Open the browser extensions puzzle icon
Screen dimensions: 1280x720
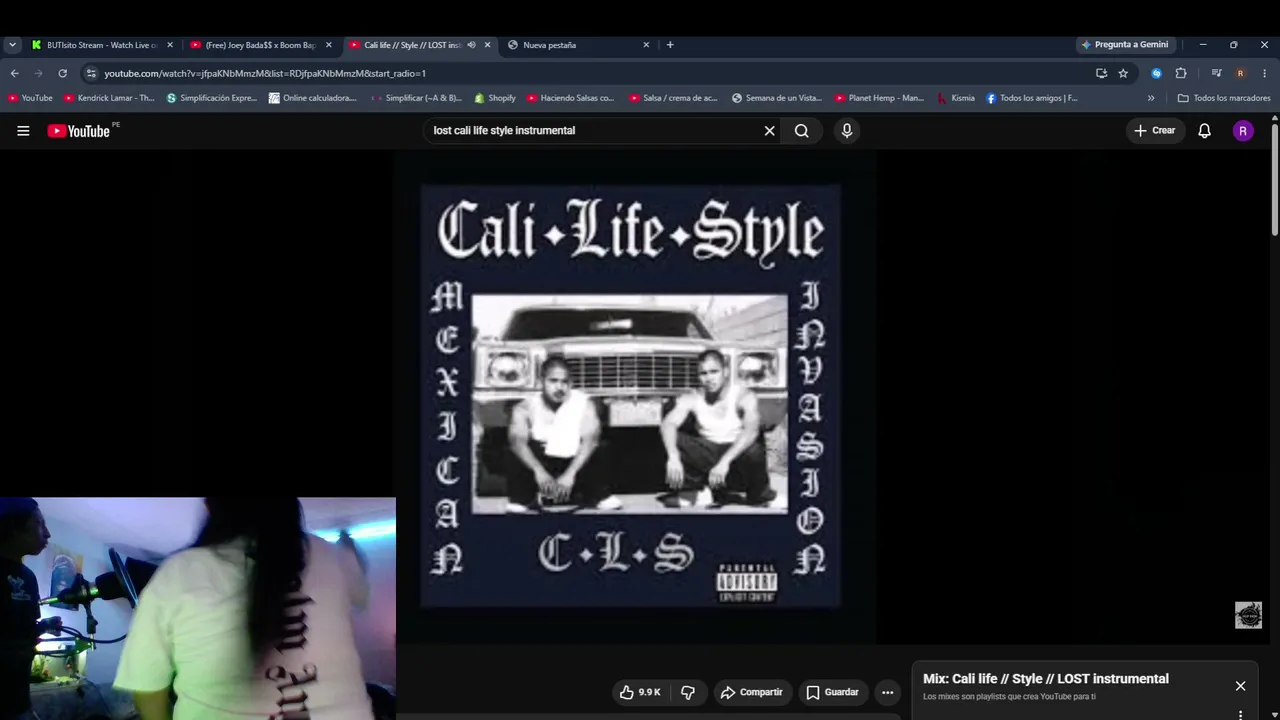tap(1181, 73)
